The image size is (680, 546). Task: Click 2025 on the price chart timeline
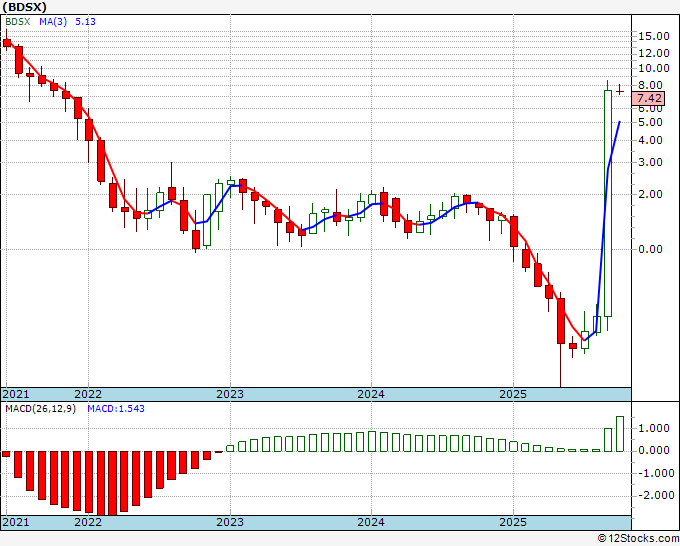pos(513,394)
